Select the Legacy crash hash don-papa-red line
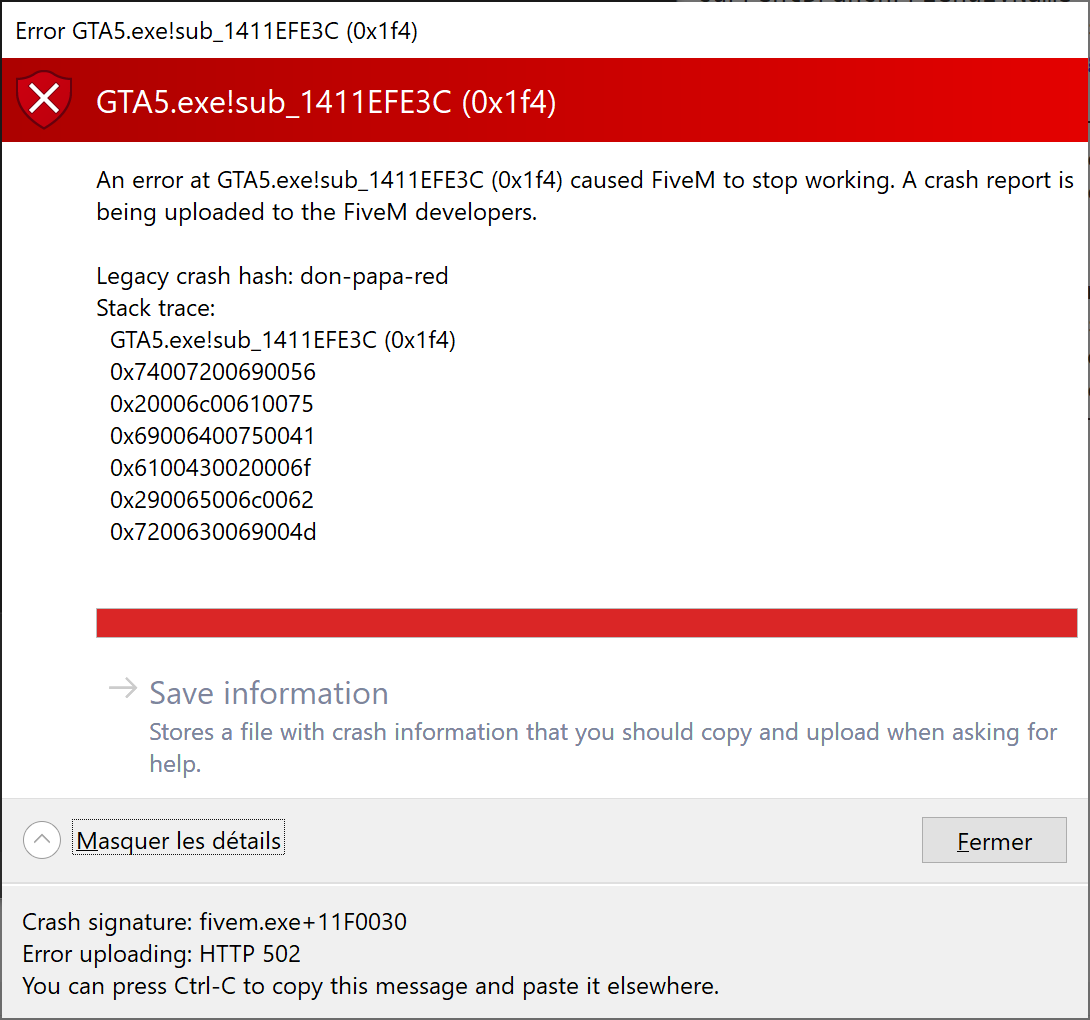1090x1020 pixels. click(272, 276)
